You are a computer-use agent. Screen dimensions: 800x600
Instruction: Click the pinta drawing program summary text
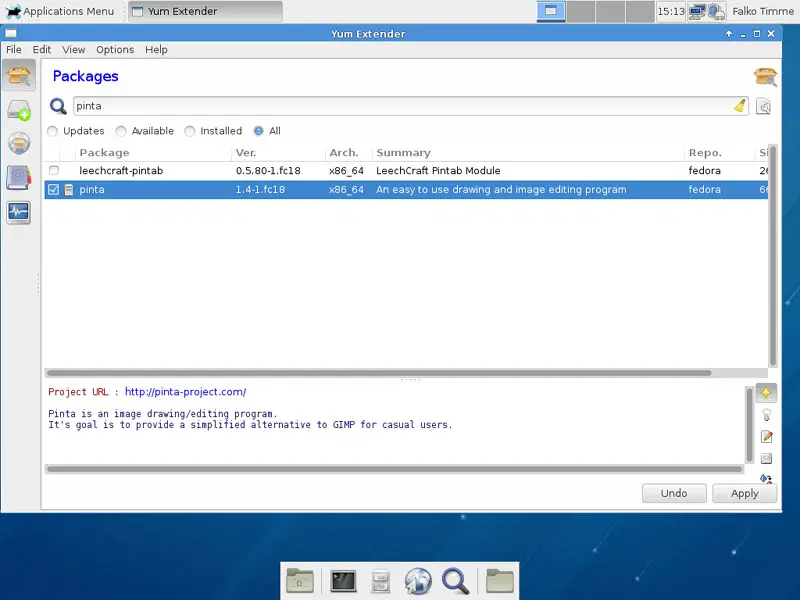pyautogui.click(x=501, y=190)
